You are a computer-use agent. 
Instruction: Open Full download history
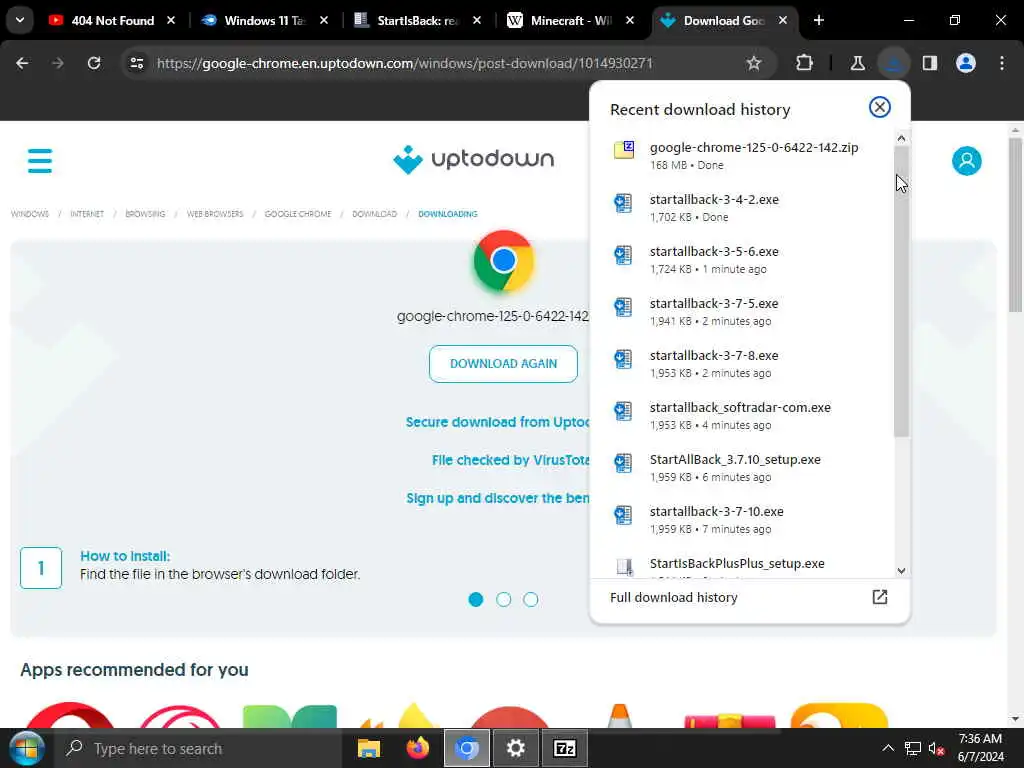748,598
